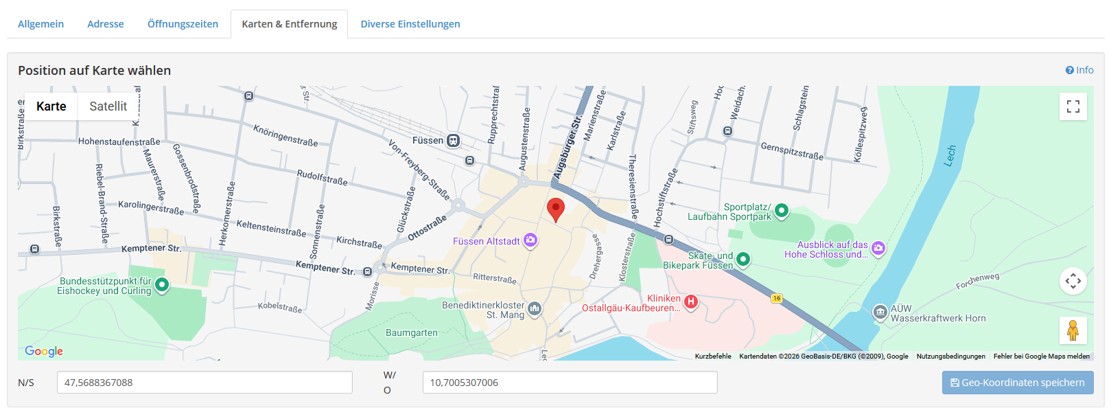Click the bus stop icon on Kemptener Str. near Morisse
This screenshot has height=419, width=1111.
pos(367,272)
